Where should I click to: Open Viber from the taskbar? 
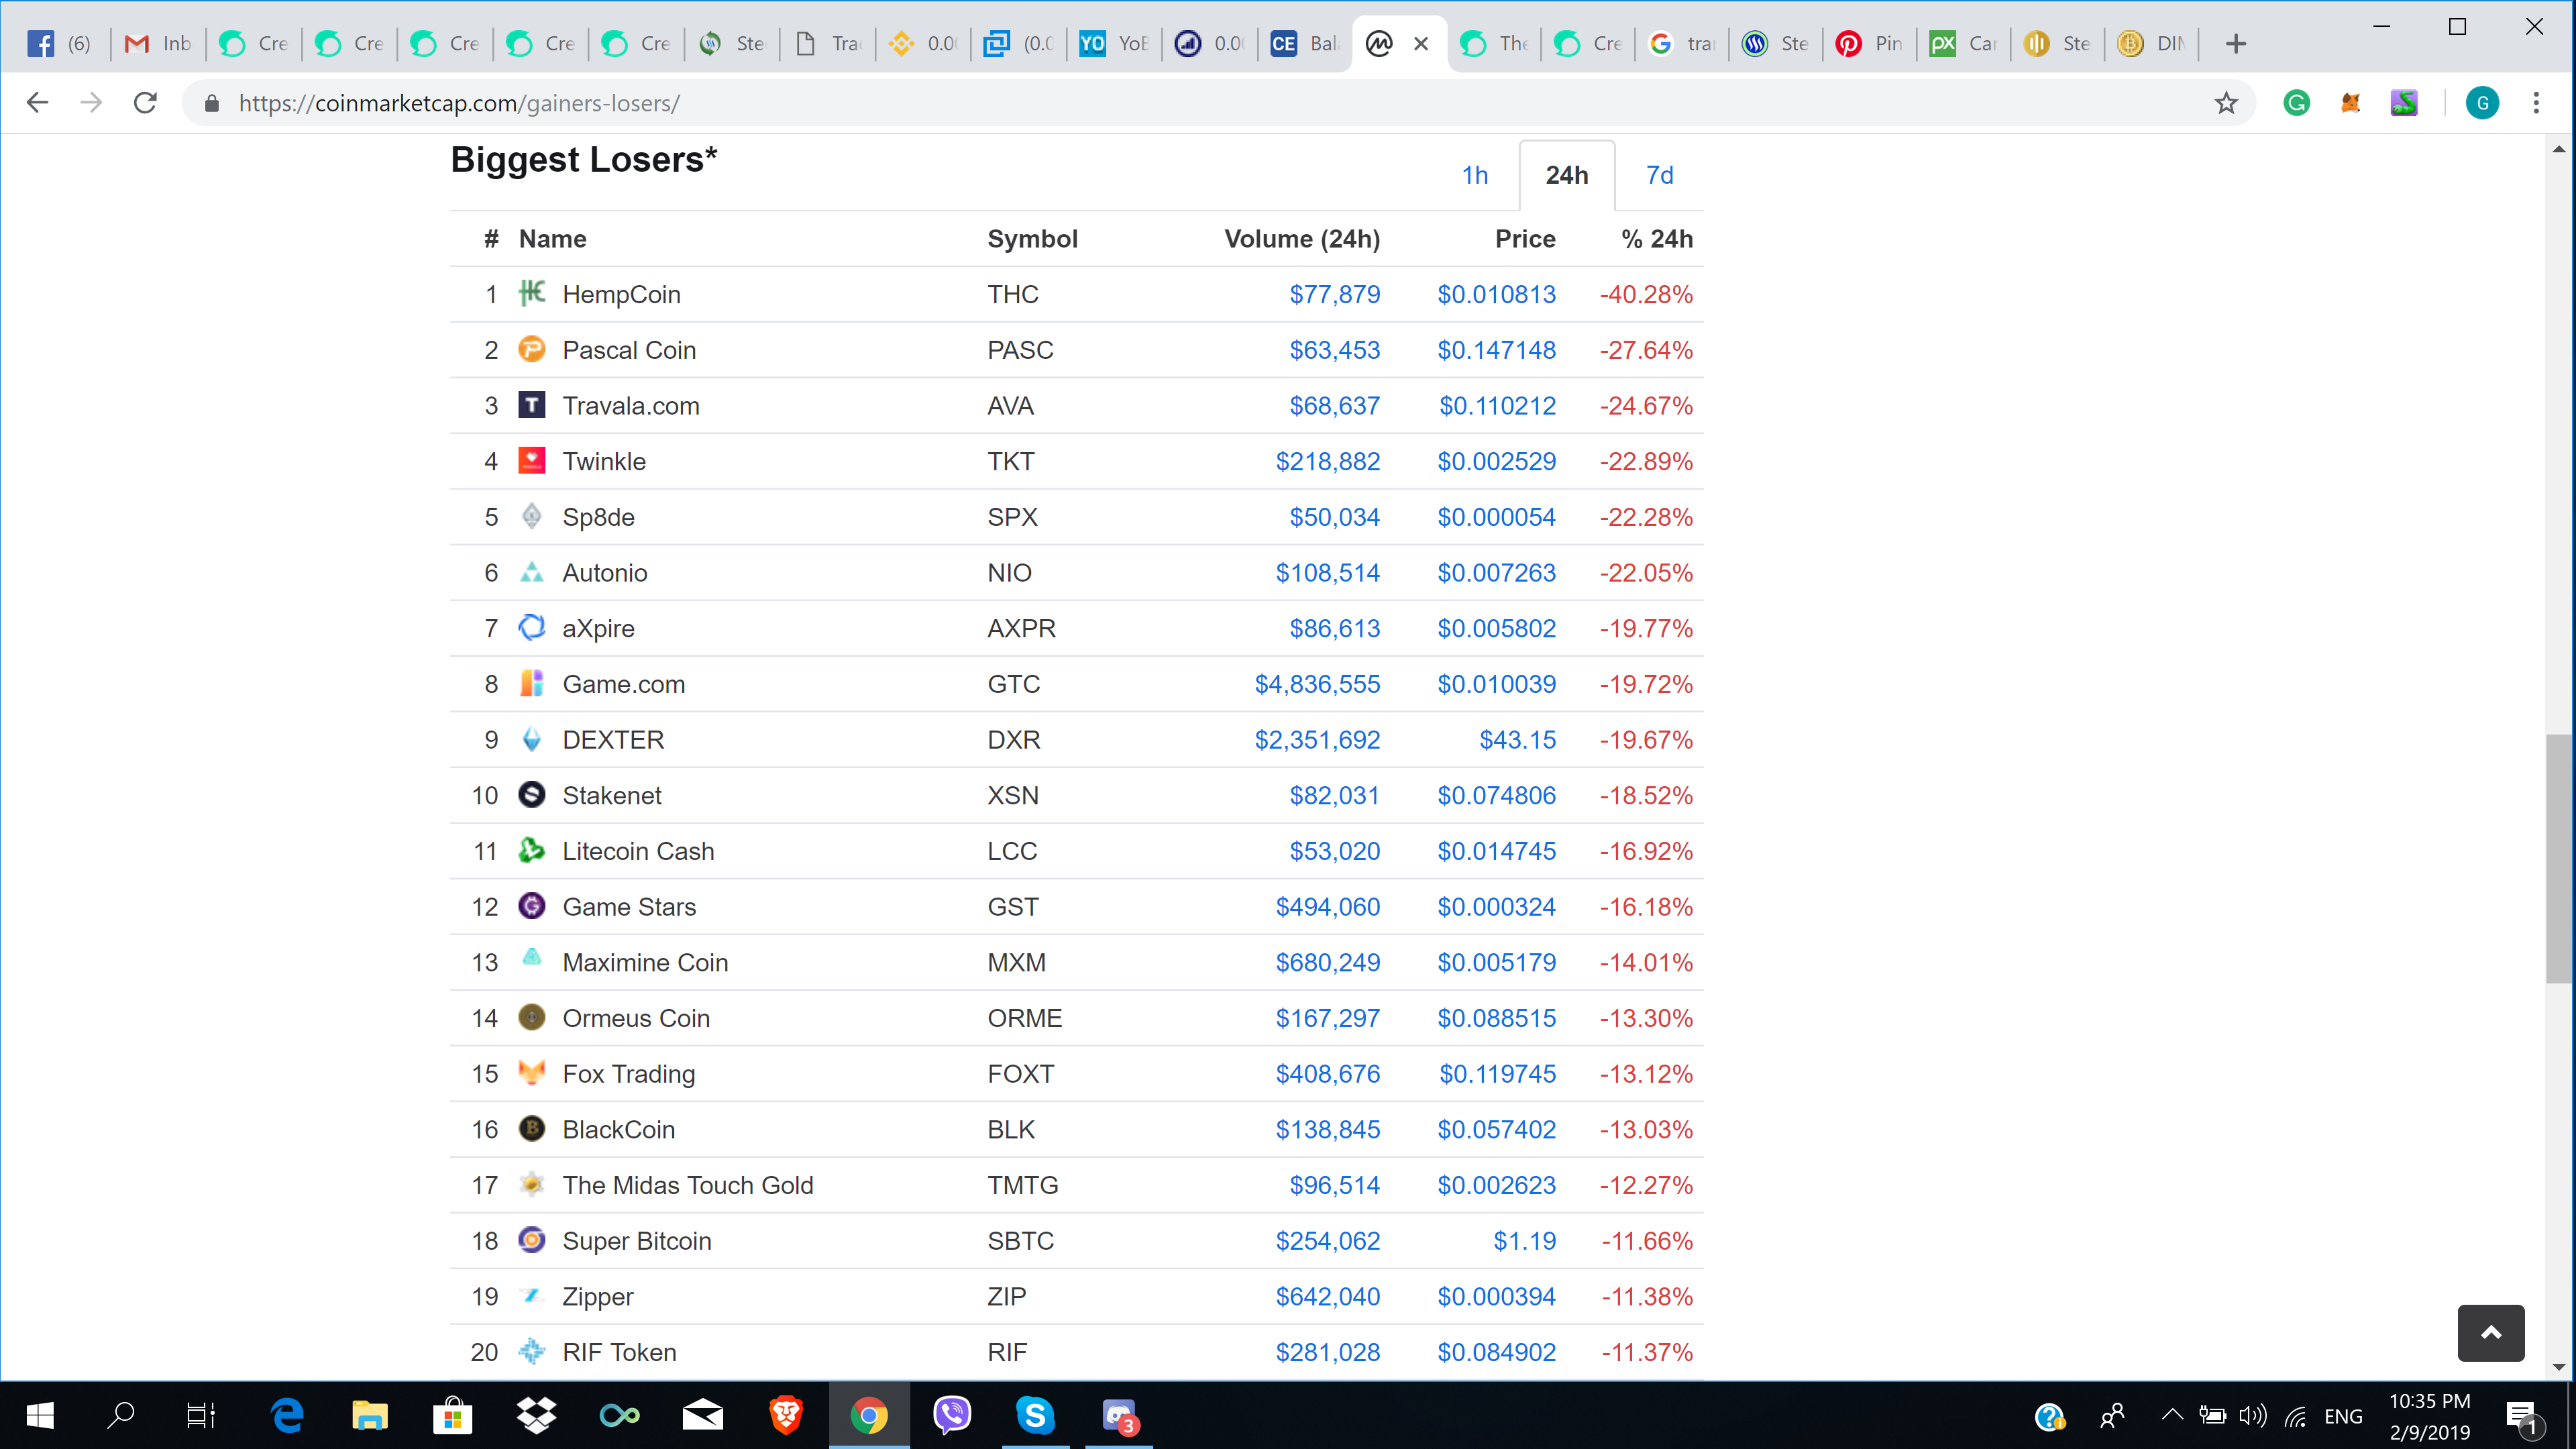point(952,1415)
